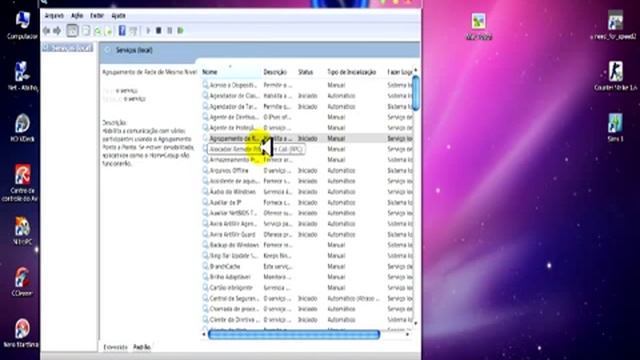Open the Exibir menu
The width and height of the screenshot is (640, 360).
[x=97, y=16]
